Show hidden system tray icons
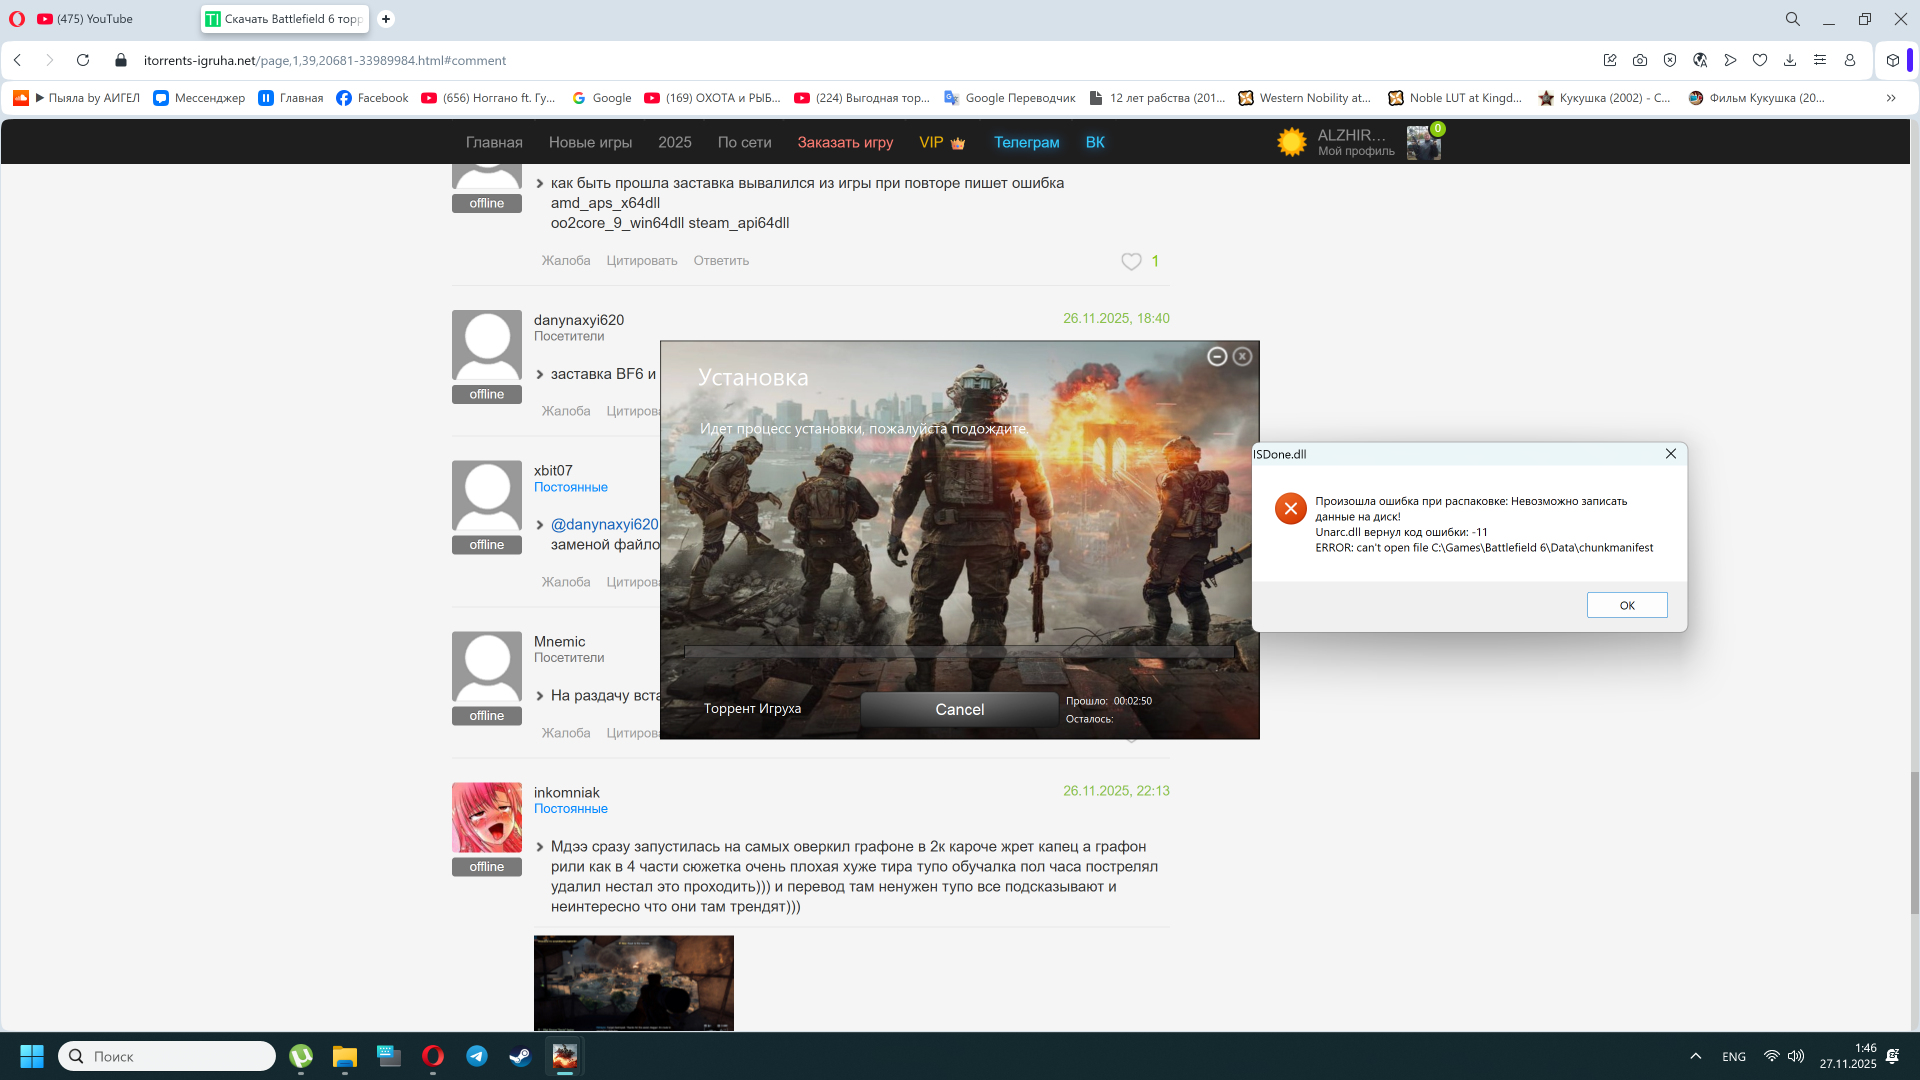This screenshot has height=1080, width=1920. point(1696,1056)
